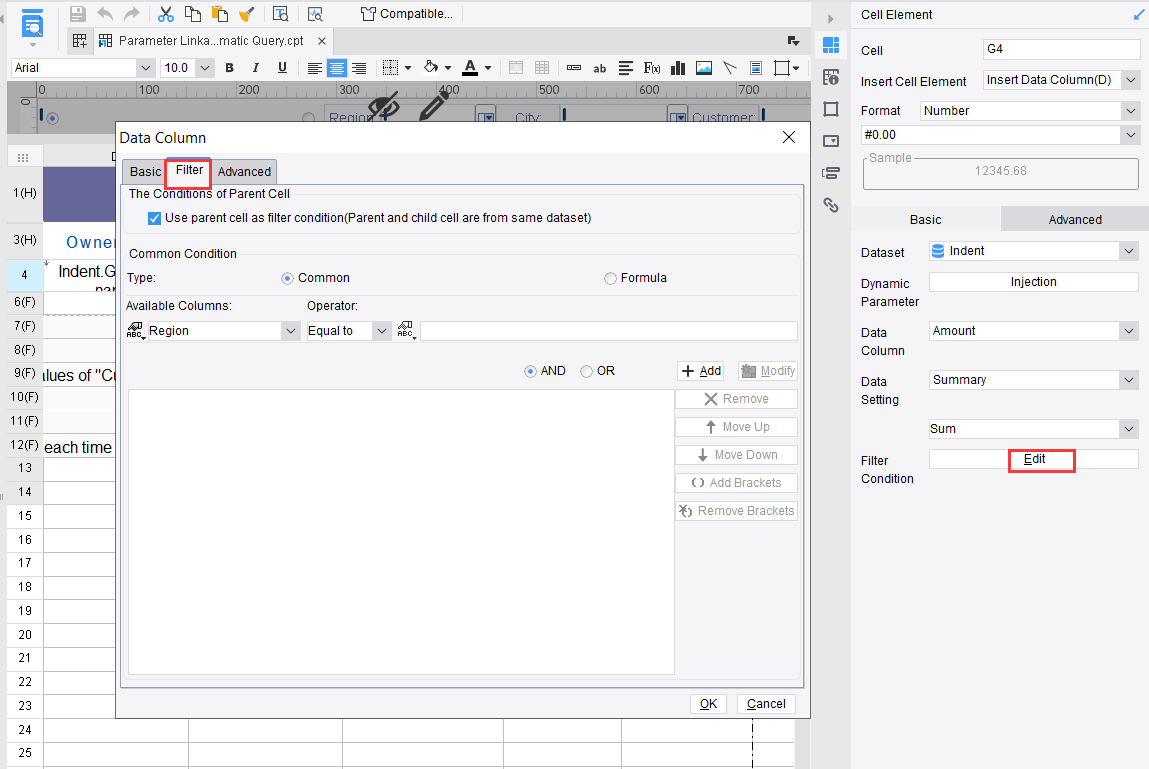This screenshot has width=1149, height=769.
Task: Click the Insert Image icon
Action: [703, 68]
